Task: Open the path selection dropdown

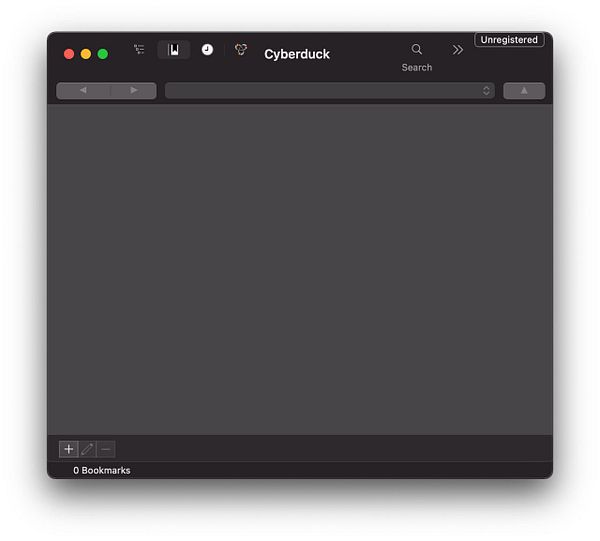Action: [x=330, y=91]
